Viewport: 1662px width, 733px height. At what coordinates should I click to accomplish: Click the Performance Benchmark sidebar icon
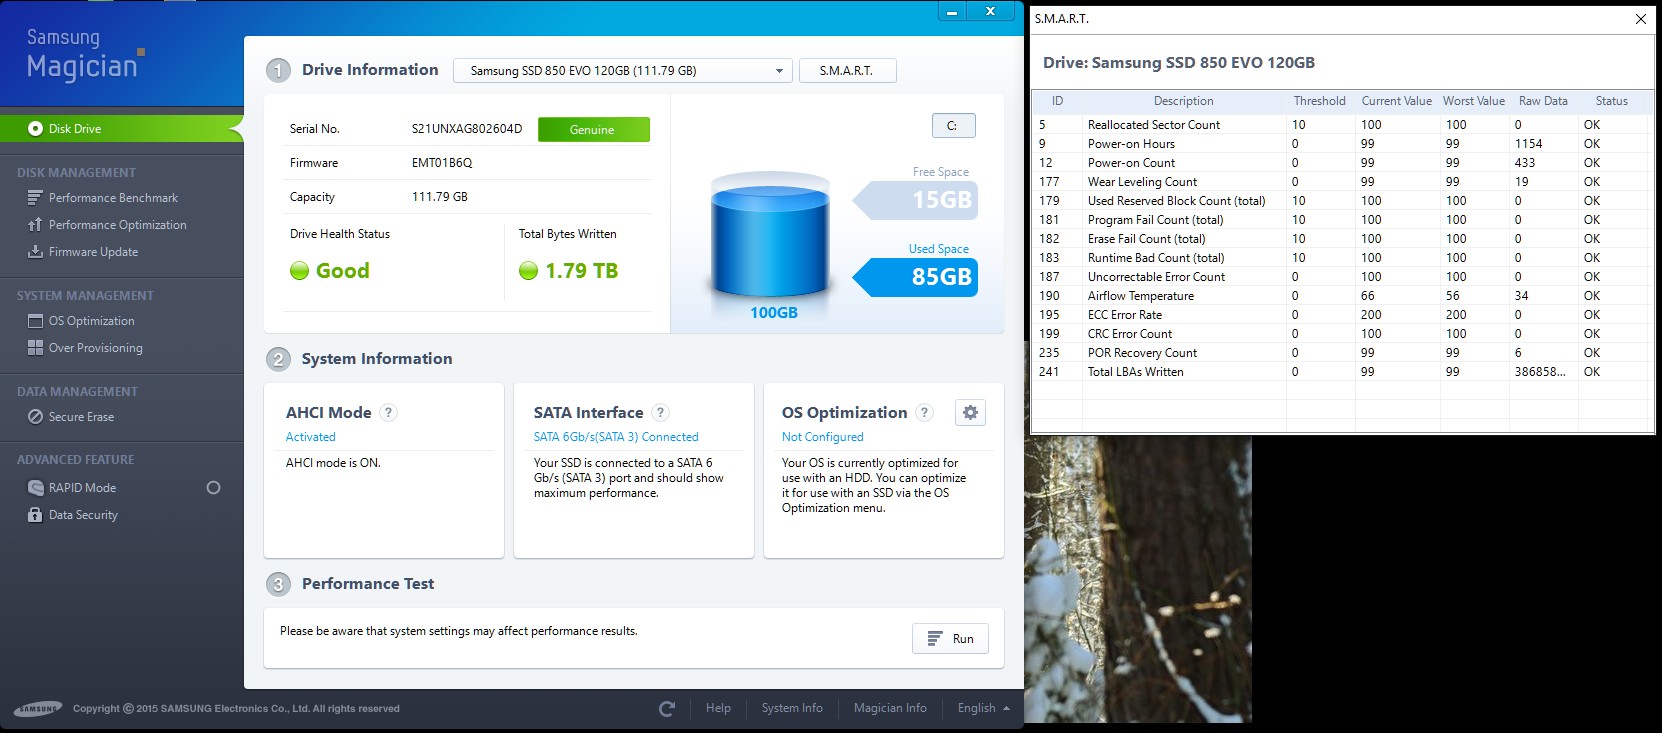pos(35,198)
